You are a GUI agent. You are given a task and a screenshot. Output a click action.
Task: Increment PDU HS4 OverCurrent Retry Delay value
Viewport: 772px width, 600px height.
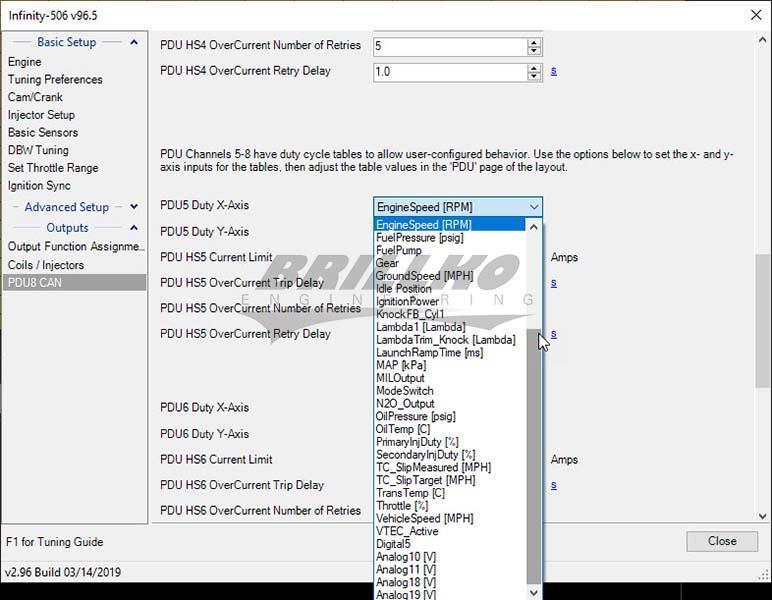[x=534, y=68]
